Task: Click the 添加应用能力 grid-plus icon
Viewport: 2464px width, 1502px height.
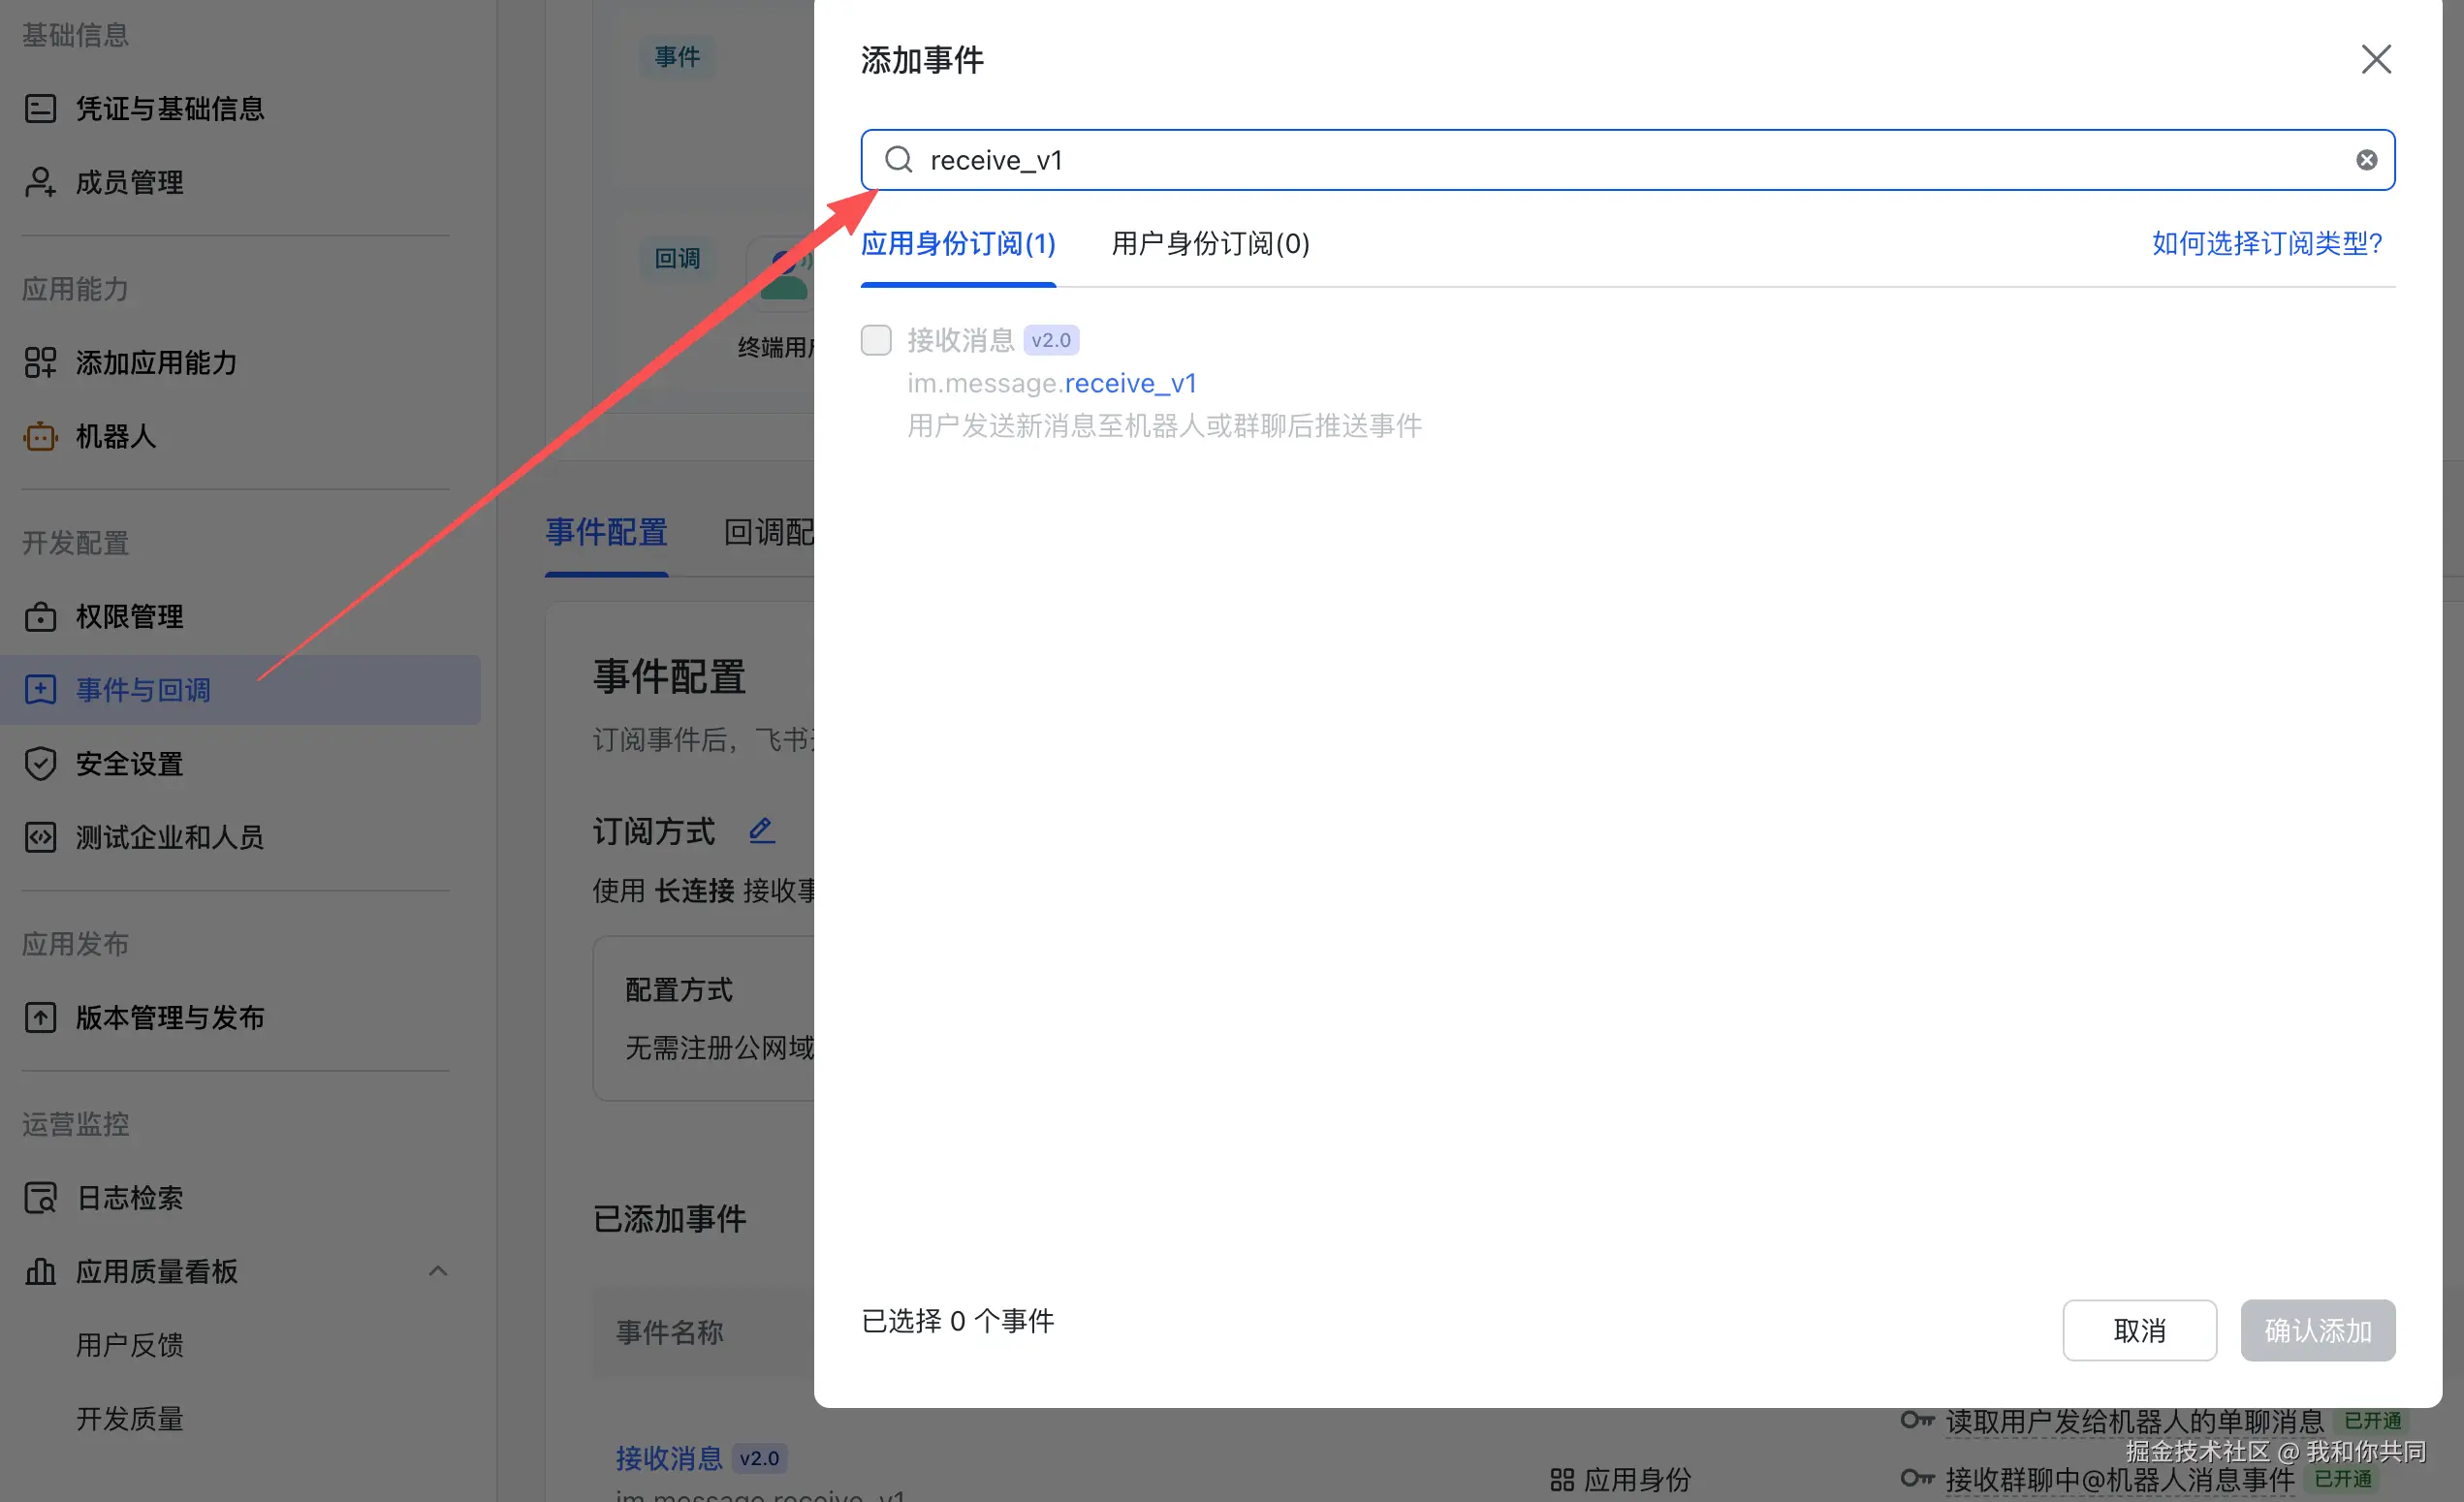Action: [40, 363]
